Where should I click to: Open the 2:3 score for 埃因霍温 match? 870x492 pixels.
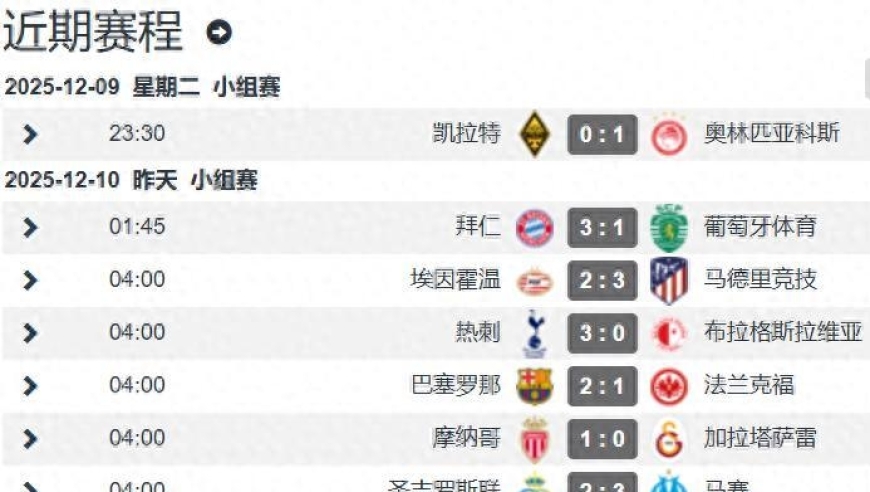[x=602, y=280]
